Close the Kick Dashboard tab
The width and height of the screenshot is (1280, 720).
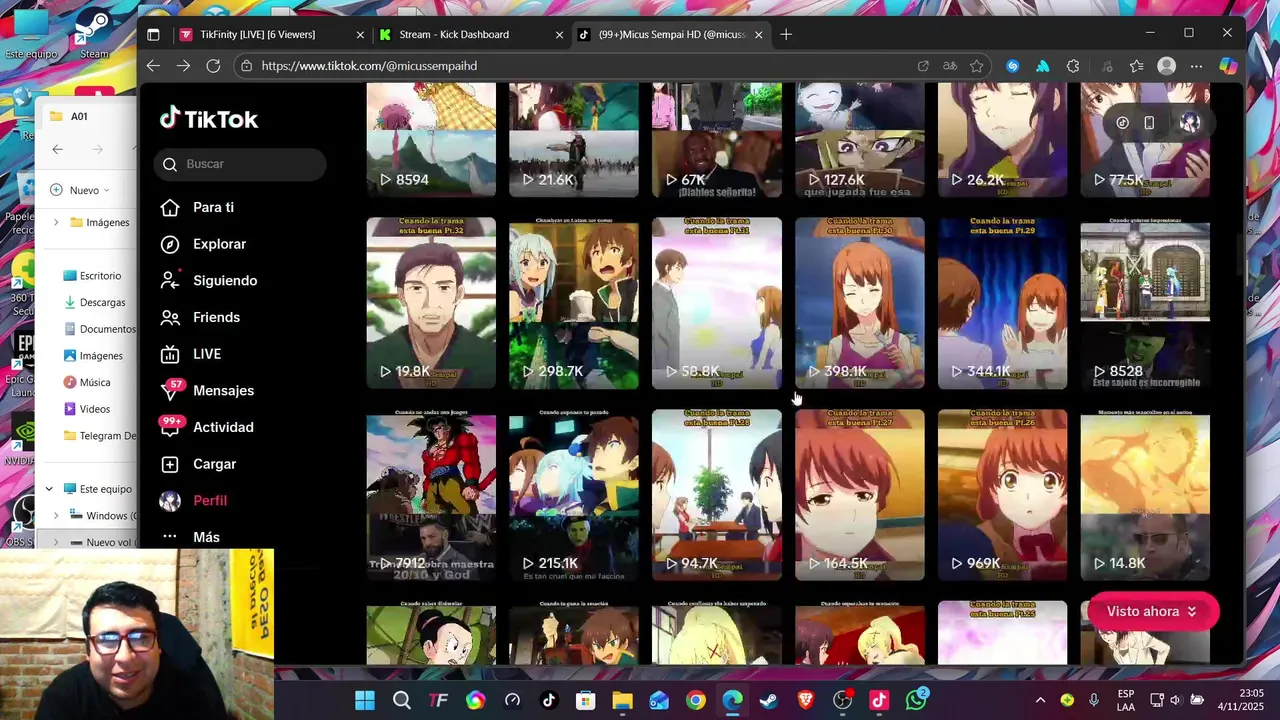pos(559,34)
